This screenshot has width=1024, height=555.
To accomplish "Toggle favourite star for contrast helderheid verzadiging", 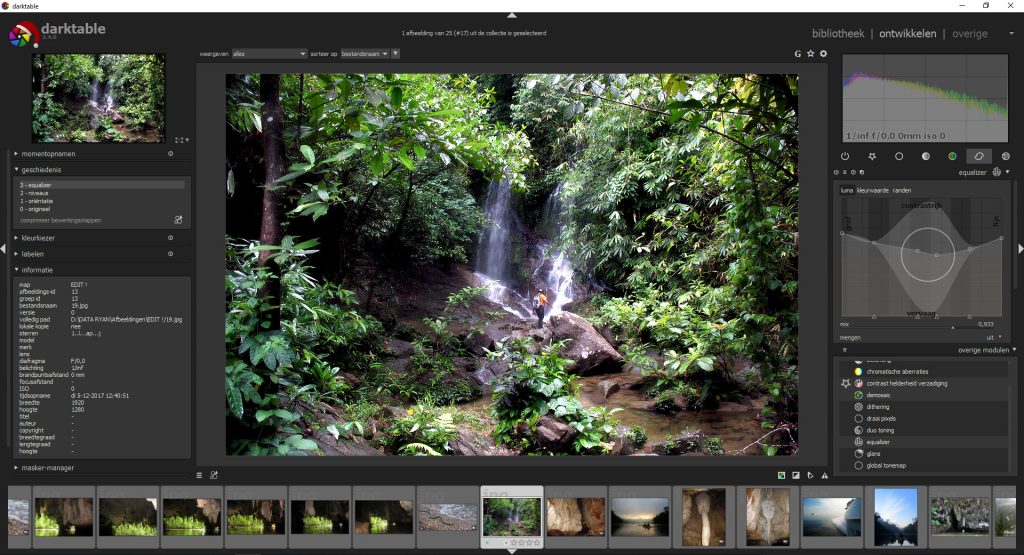I will click(846, 383).
